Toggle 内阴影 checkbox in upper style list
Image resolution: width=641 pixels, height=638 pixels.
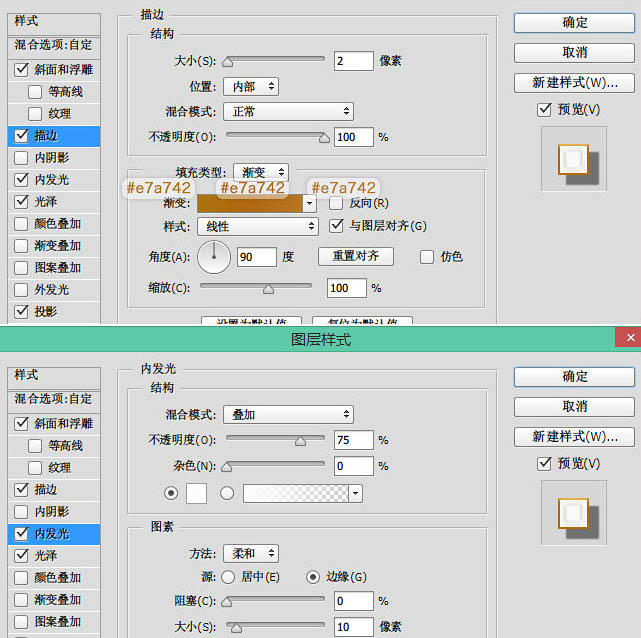(21, 158)
